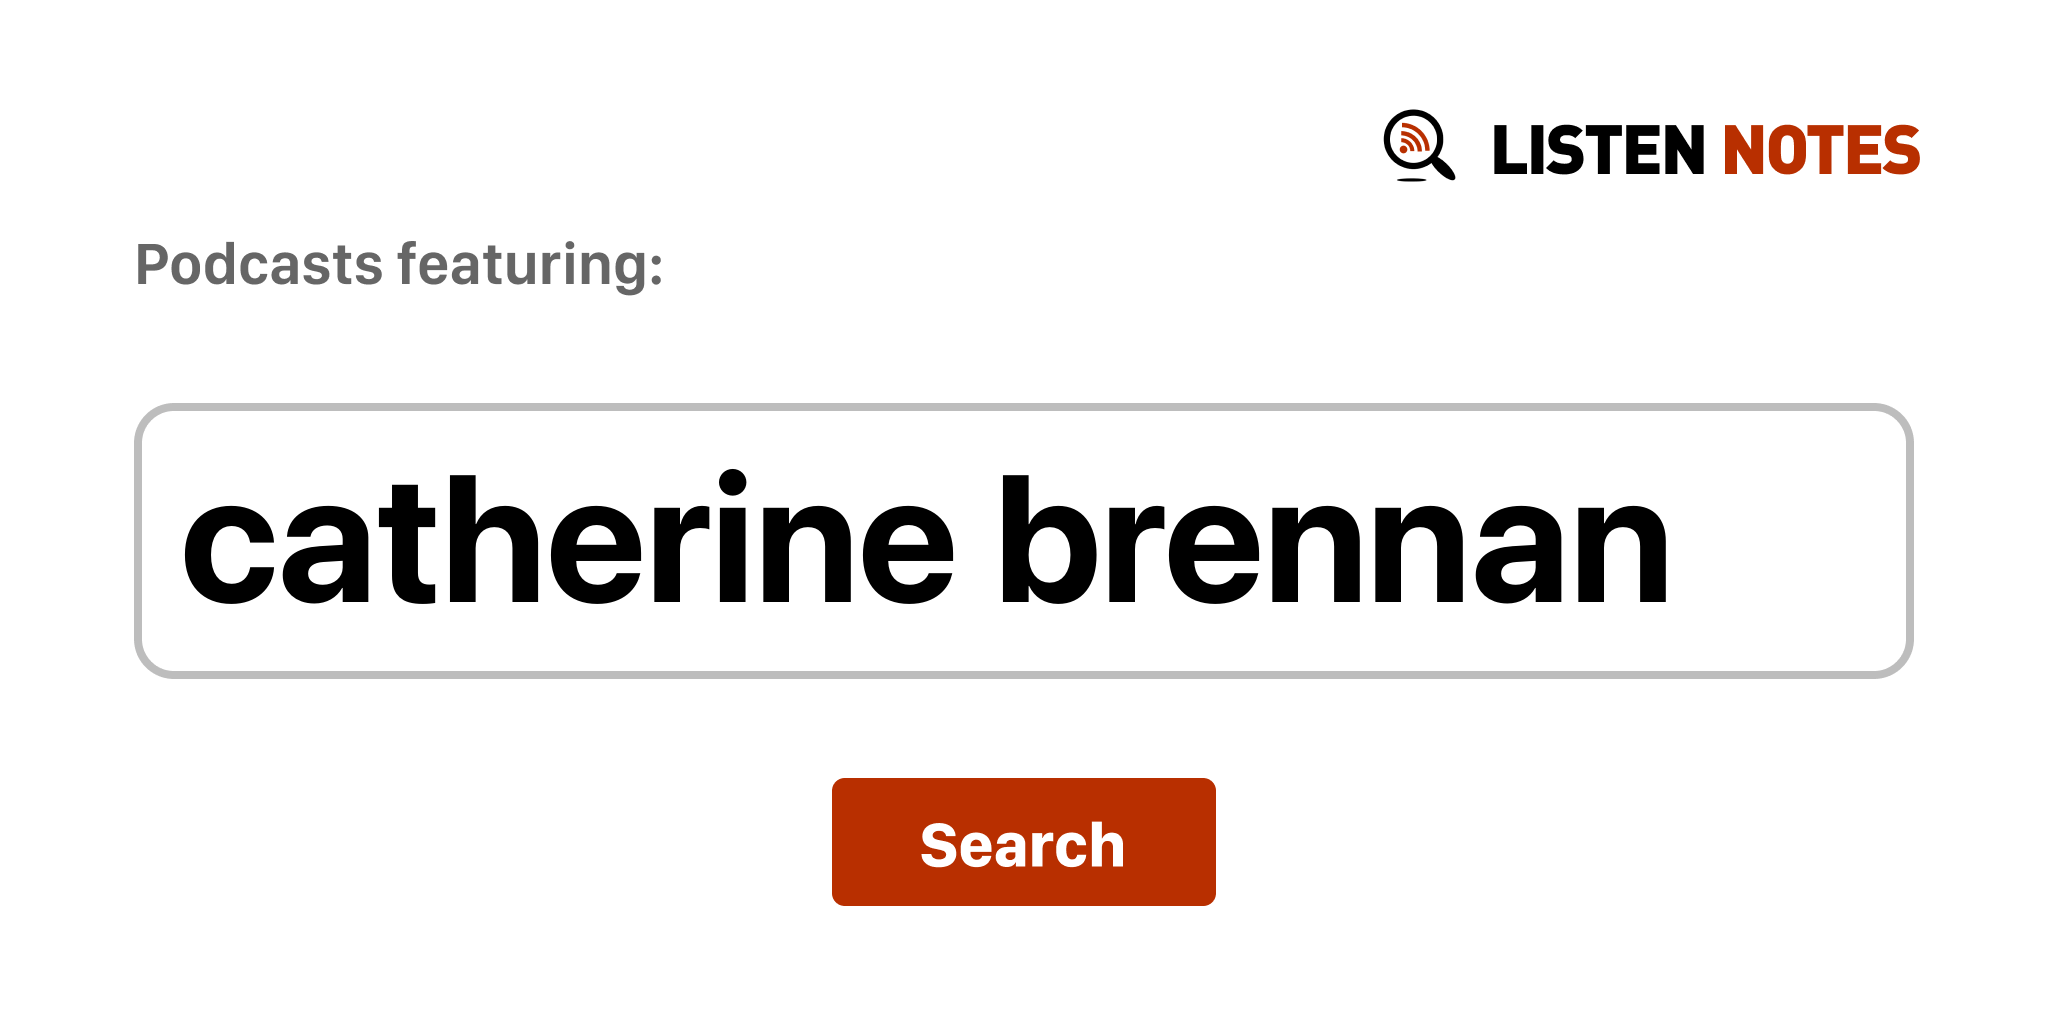Image resolution: width=2048 pixels, height=1024 pixels.
Task: Click the RSS signal symbol inside the logo
Action: (x=1412, y=140)
